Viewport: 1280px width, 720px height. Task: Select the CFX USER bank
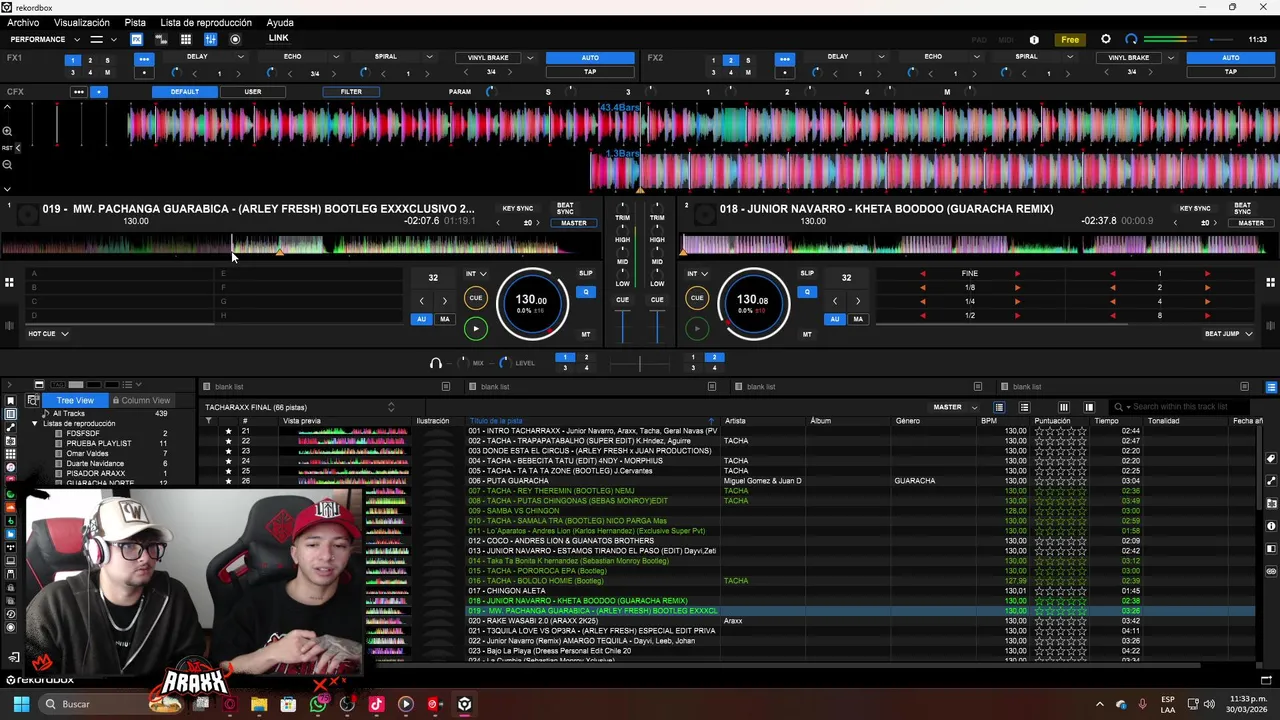(x=253, y=92)
